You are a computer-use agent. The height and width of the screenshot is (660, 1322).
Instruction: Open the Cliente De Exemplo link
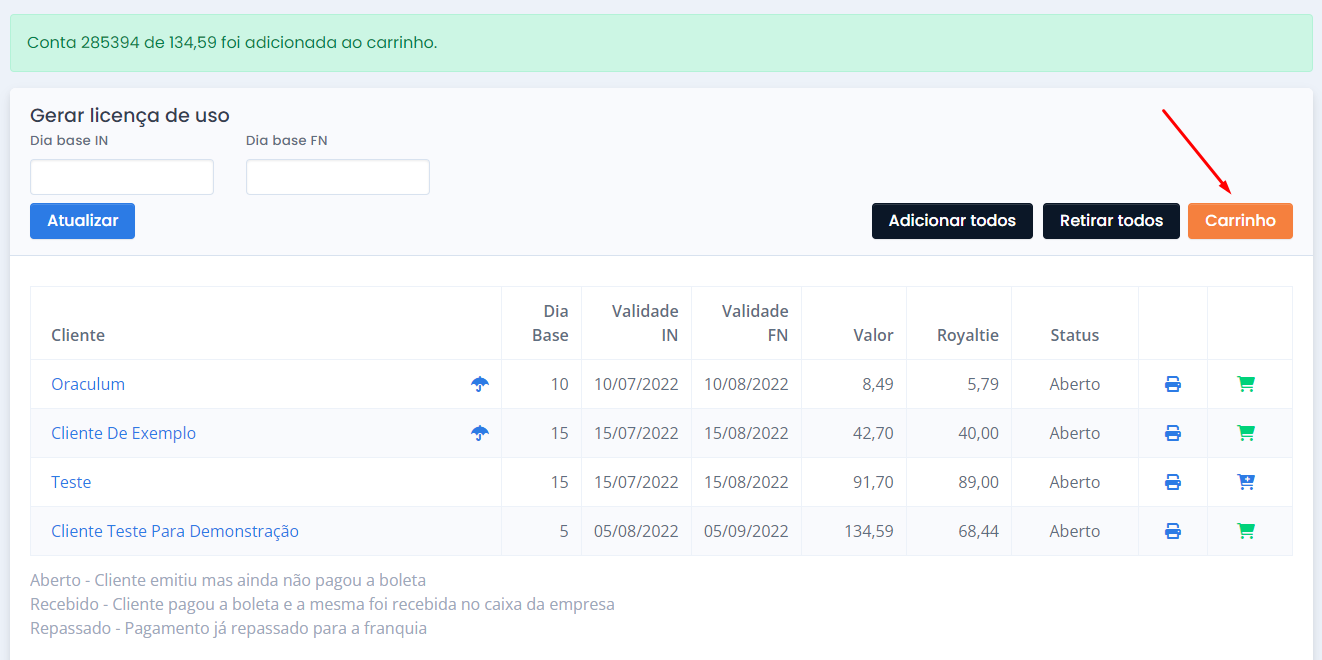pos(124,433)
